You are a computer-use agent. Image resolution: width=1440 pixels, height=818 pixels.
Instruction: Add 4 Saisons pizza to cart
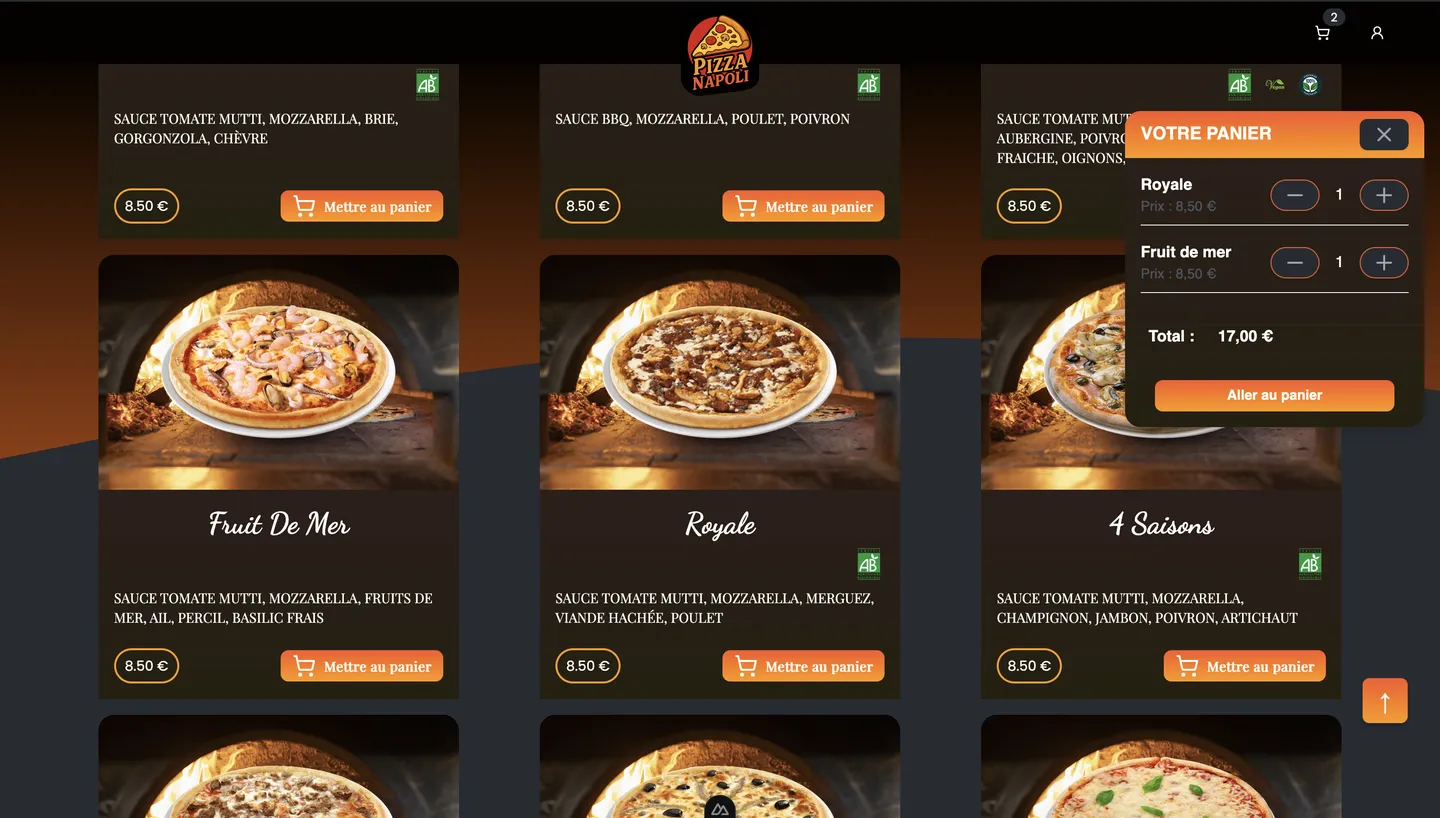1245,666
